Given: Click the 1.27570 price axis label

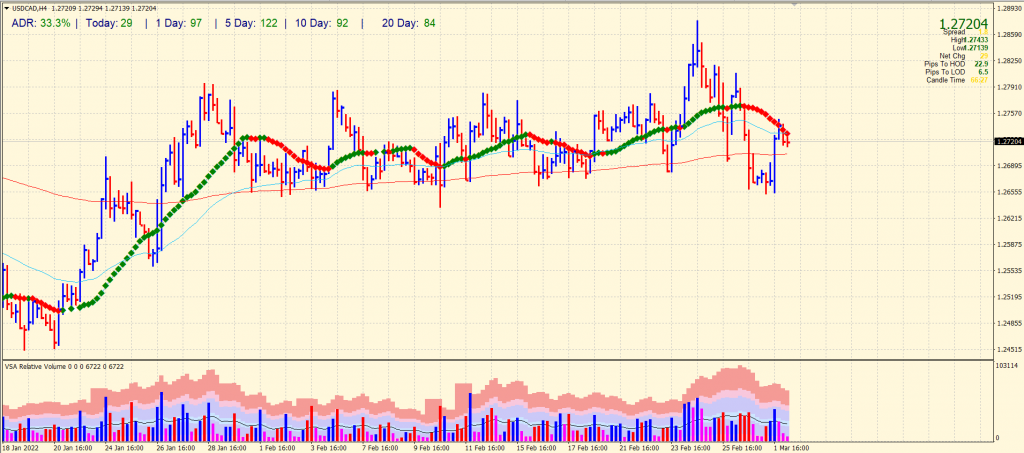Looking at the screenshot, I should tap(1010, 114).
